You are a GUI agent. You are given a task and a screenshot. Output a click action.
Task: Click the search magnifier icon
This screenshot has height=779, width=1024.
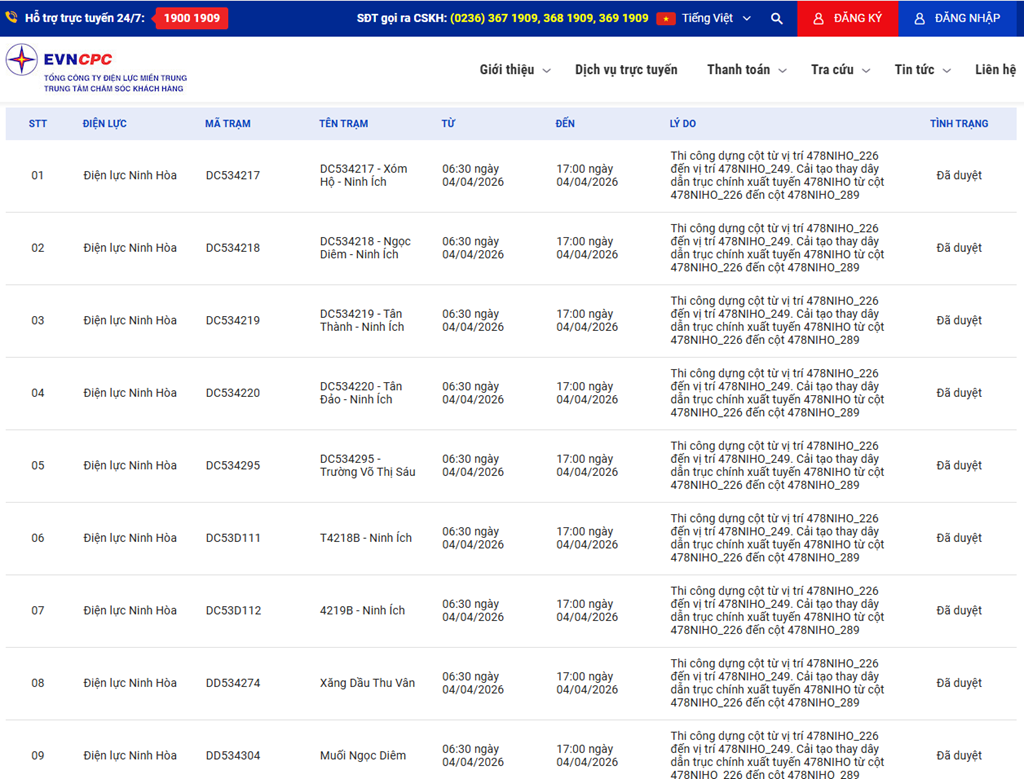point(777,19)
